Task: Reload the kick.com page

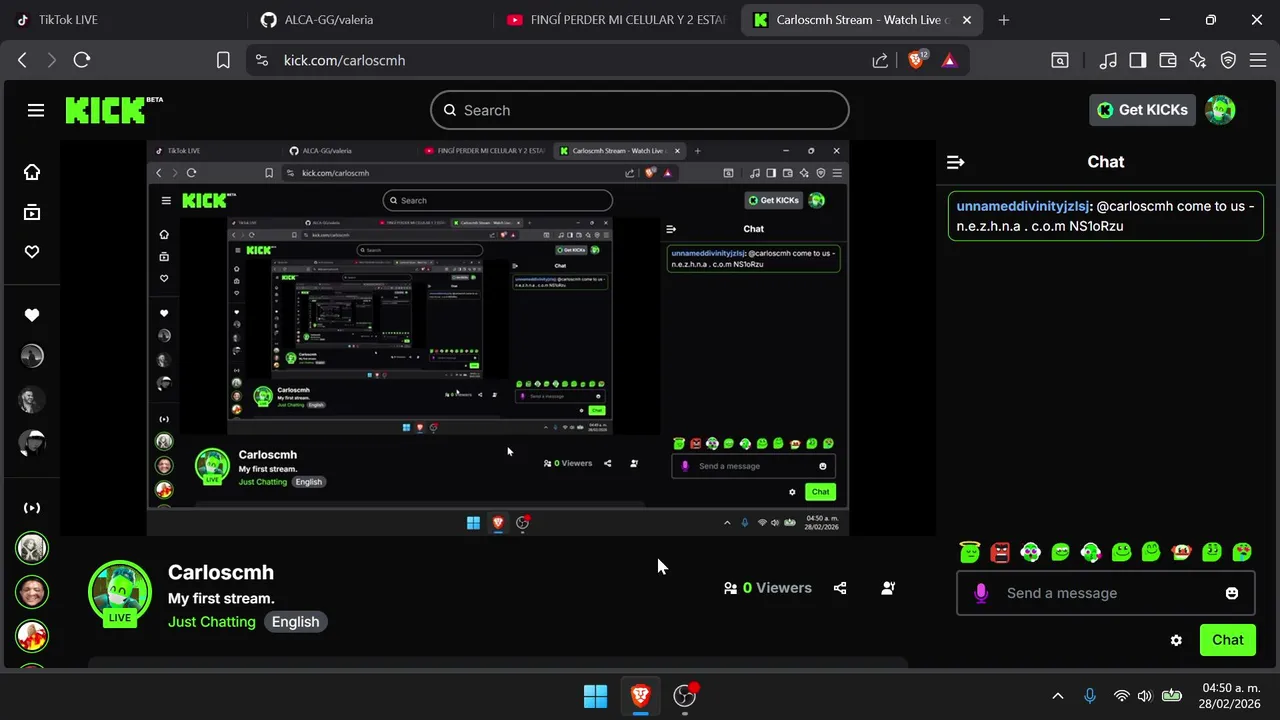Action: pos(82,60)
